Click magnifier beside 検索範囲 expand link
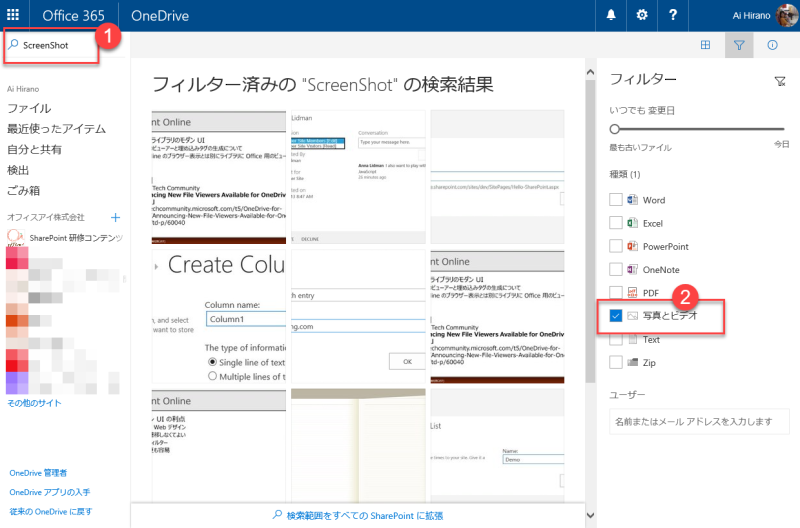Screen dimensions: 800x528 pos(277,514)
